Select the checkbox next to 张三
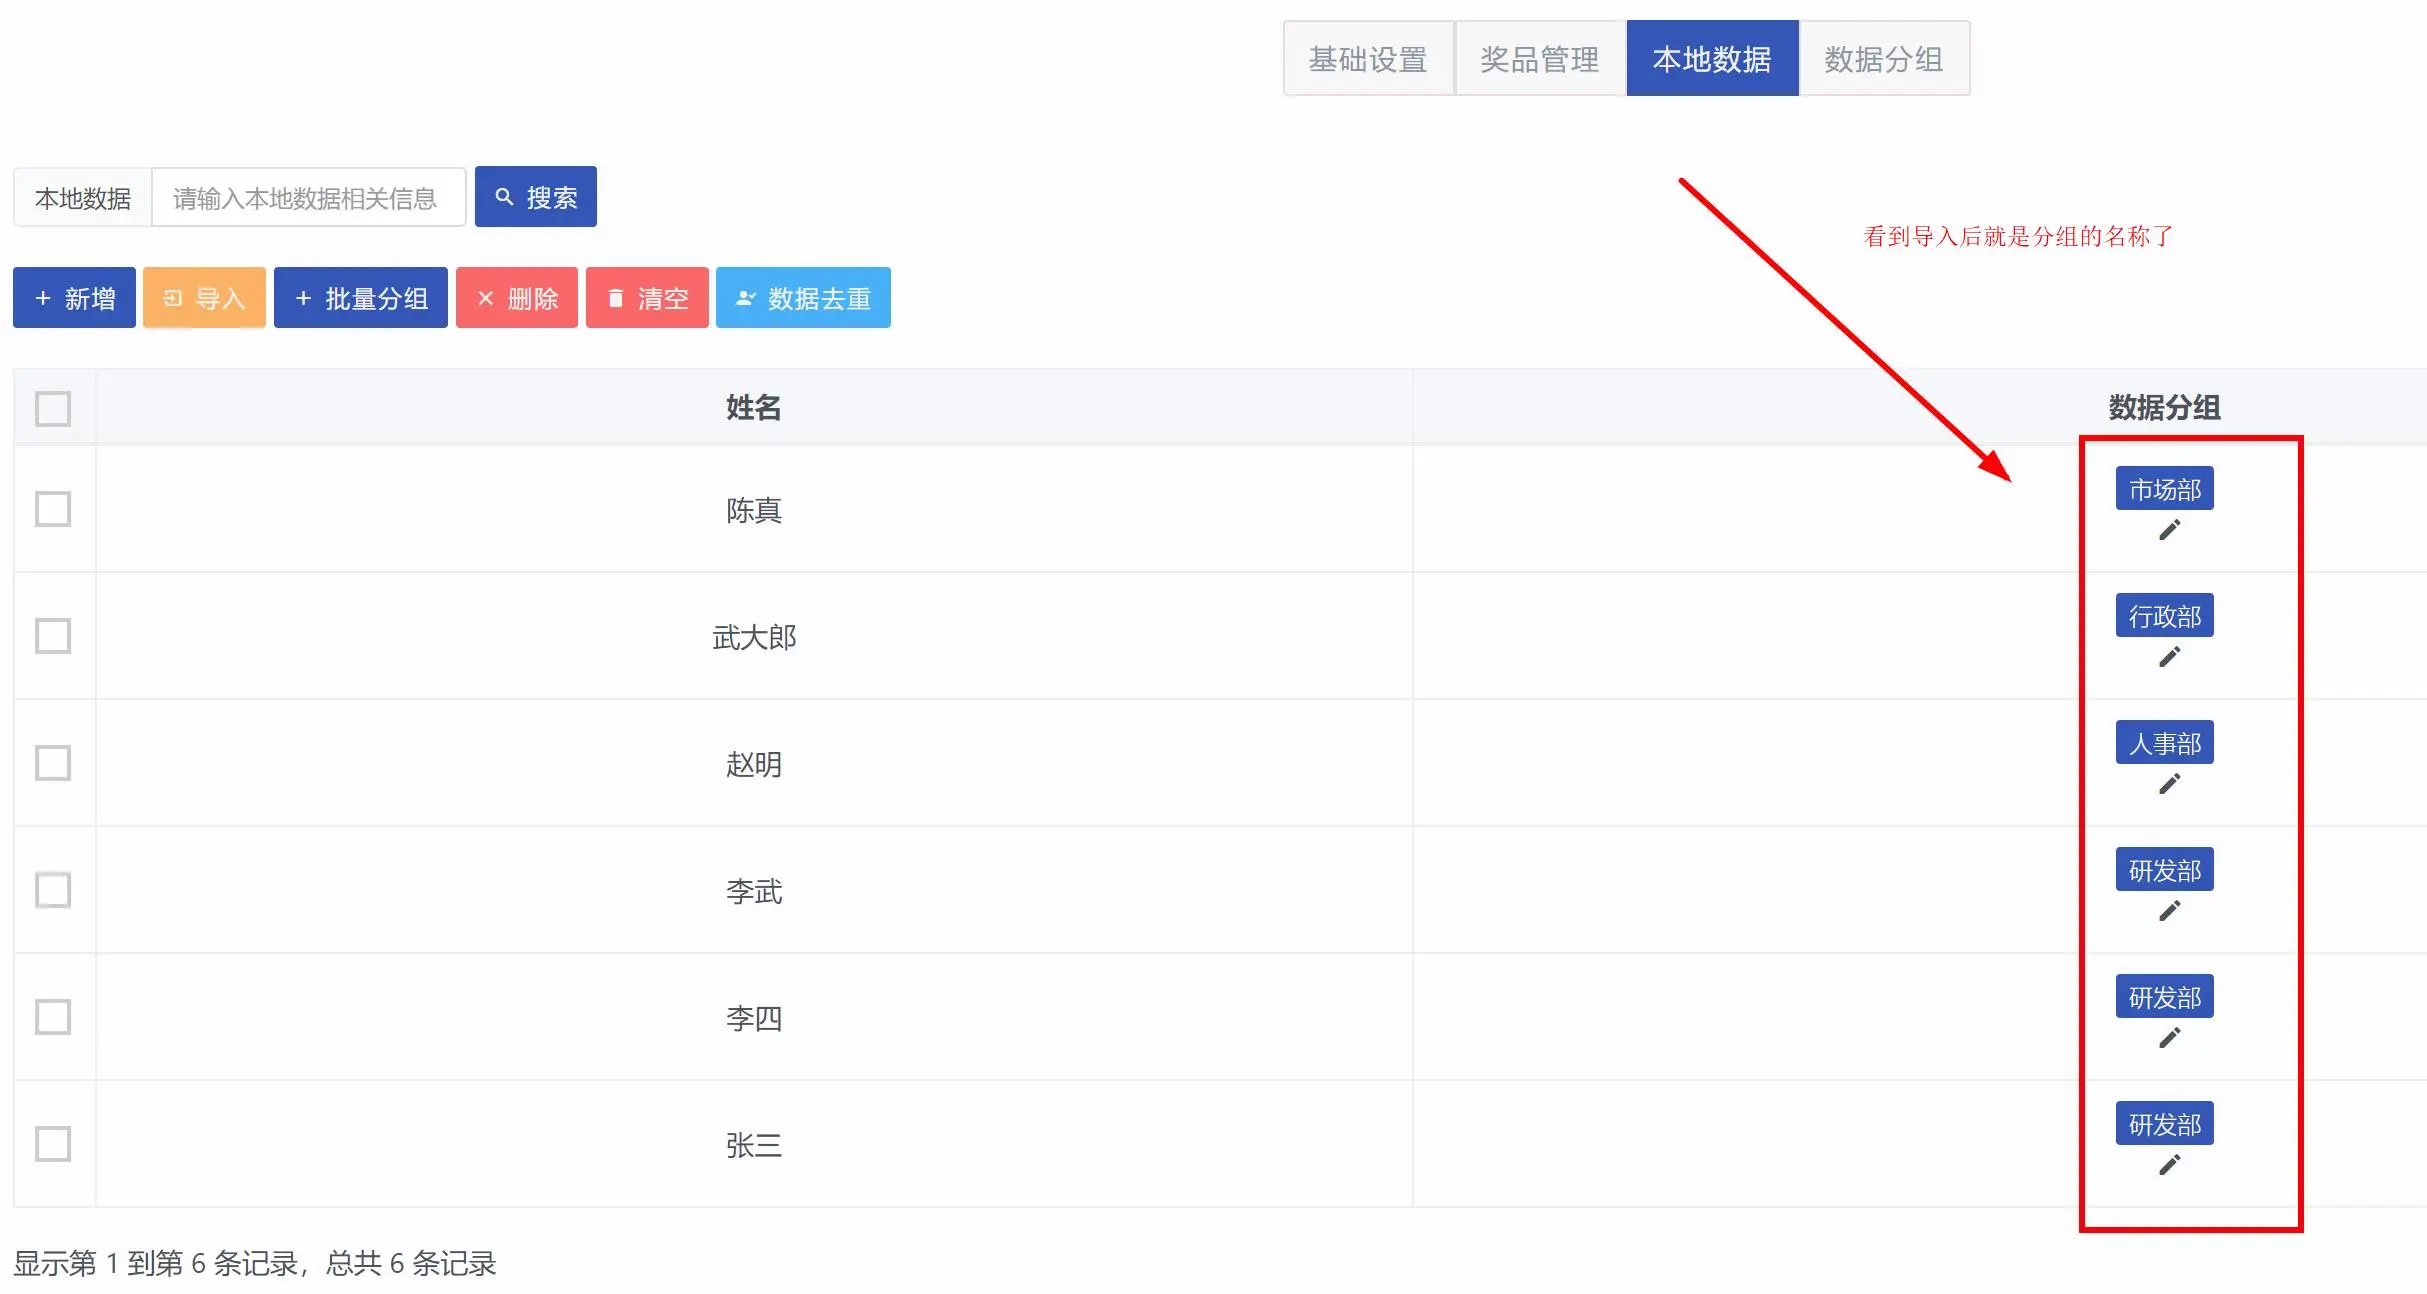The height and width of the screenshot is (1294, 2427). click(x=53, y=1144)
